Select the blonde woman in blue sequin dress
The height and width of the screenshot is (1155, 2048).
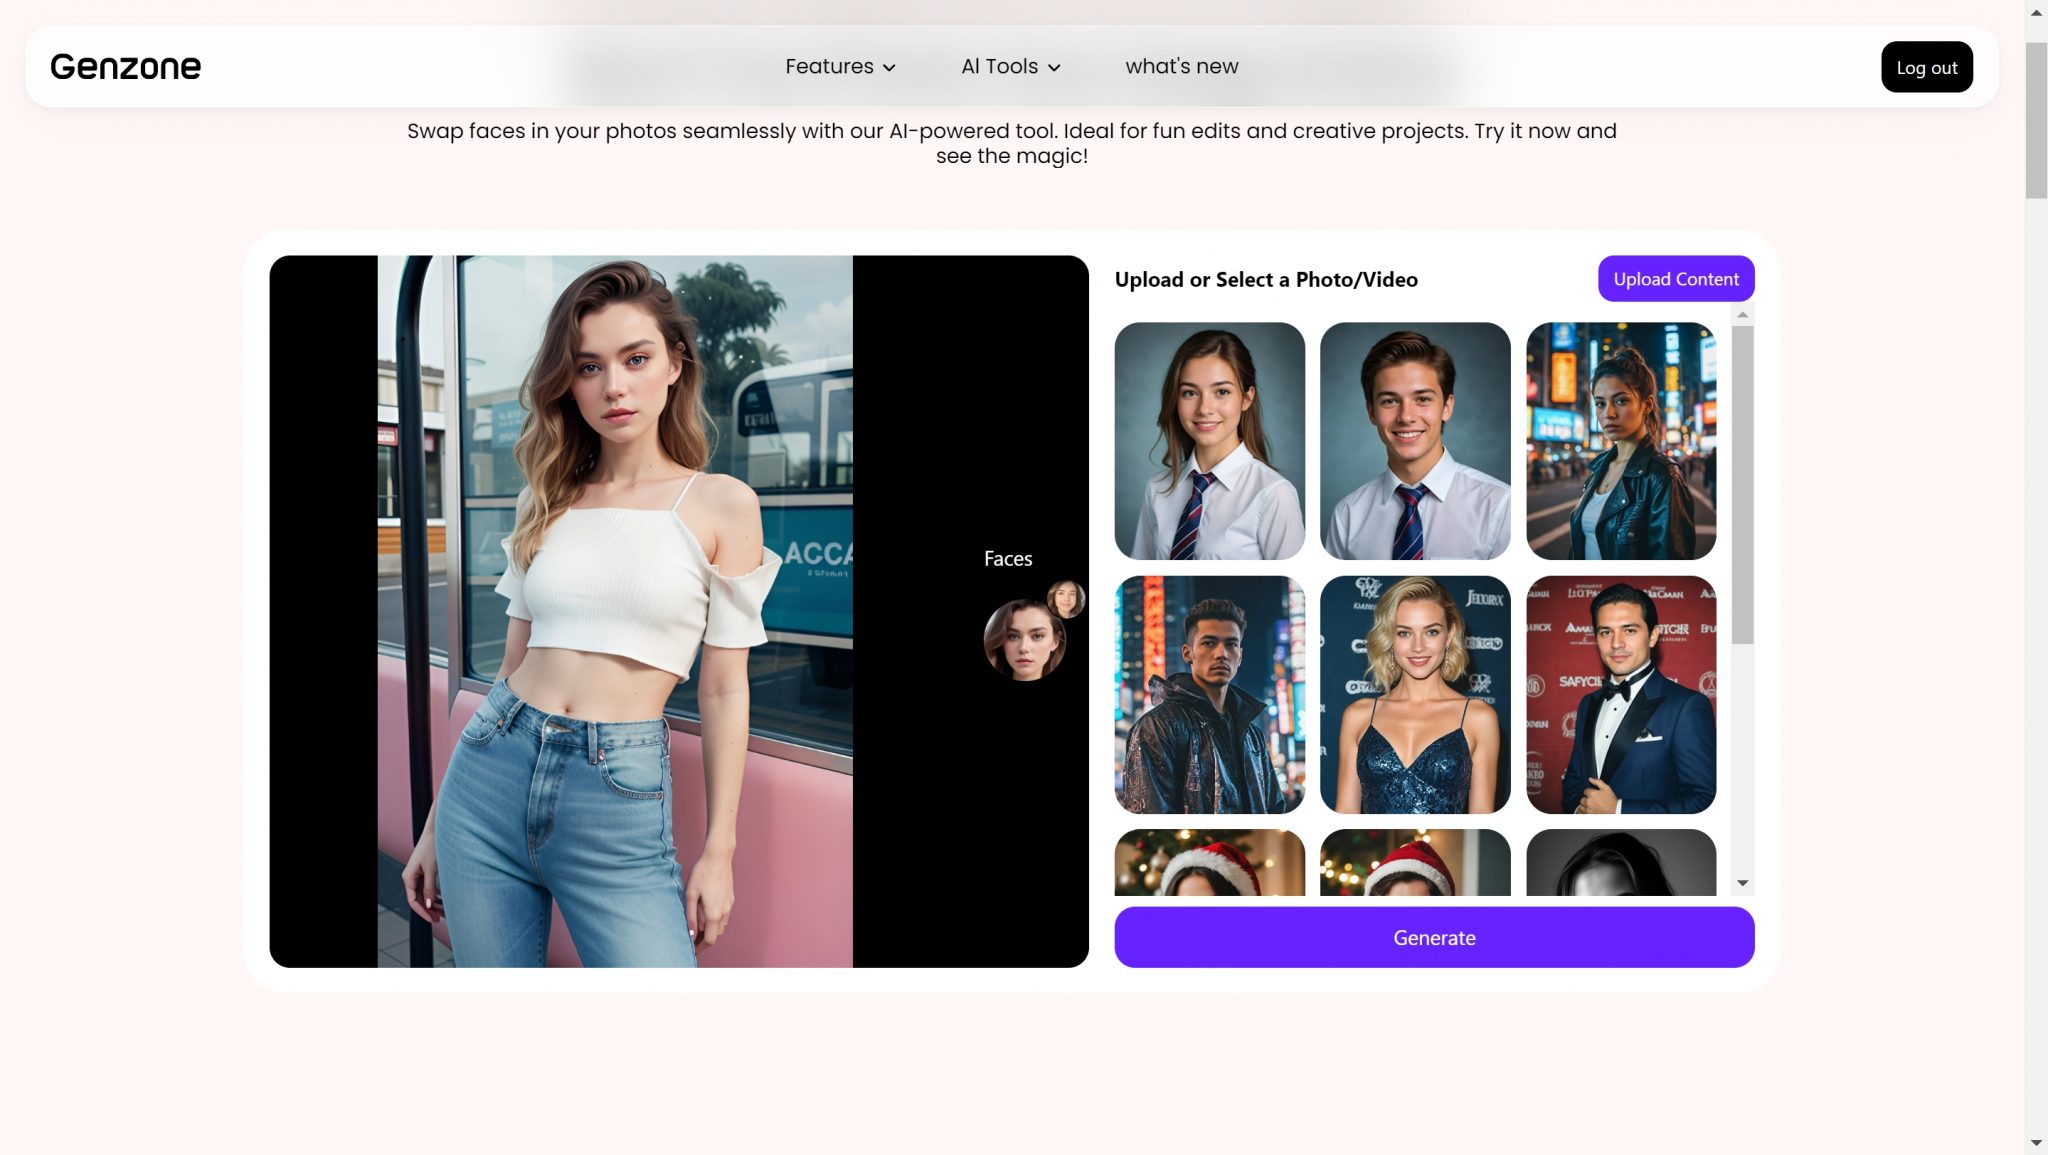click(1415, 694)
